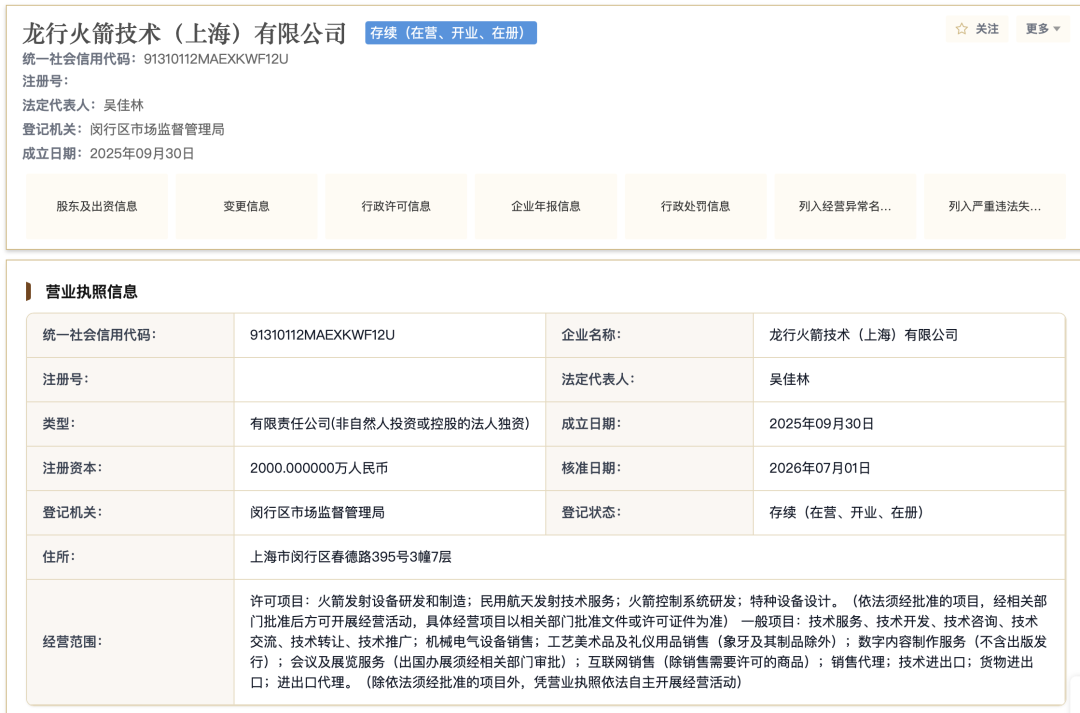The width and height of the screenshot is (1080, 713).
Task: Open the 列入严重违法失... tab
Action: click(x=995, y=206)
